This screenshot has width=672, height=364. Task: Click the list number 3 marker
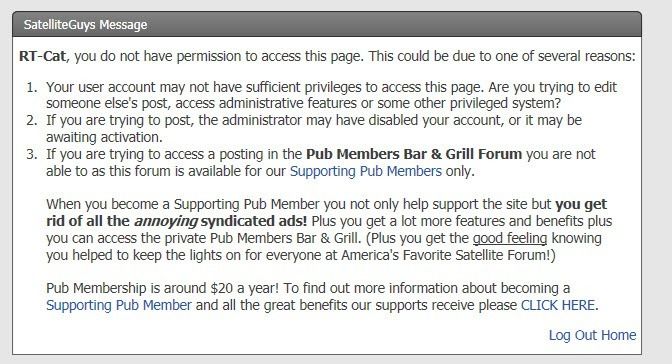[x=32, y=154]
